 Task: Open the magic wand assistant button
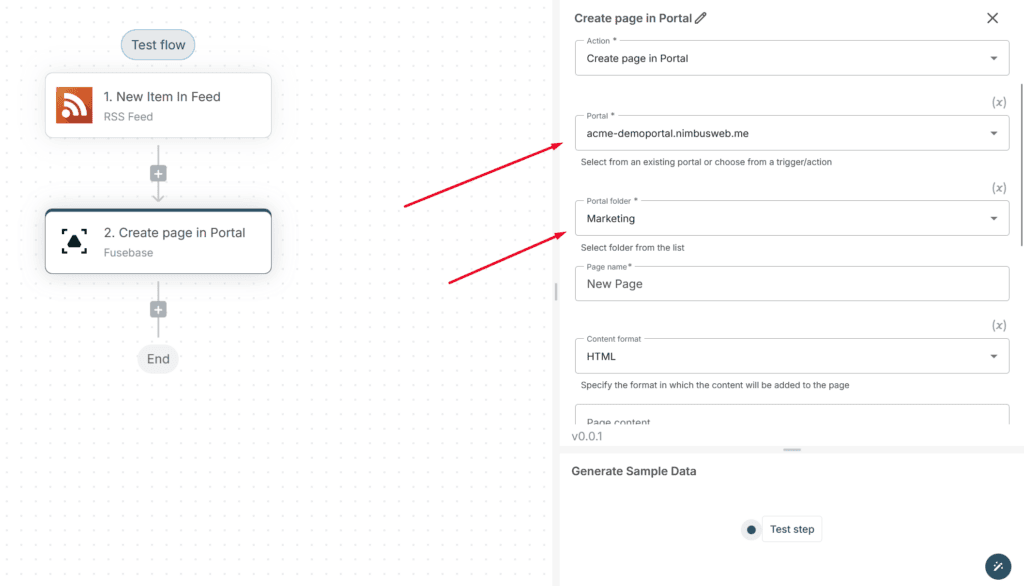pyautogui.click(x=998, y=566)
